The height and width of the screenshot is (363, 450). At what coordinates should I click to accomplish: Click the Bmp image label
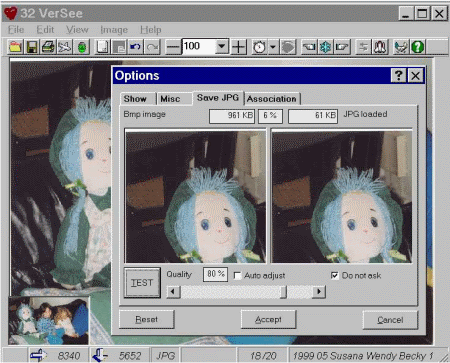(x=145, y=114)
